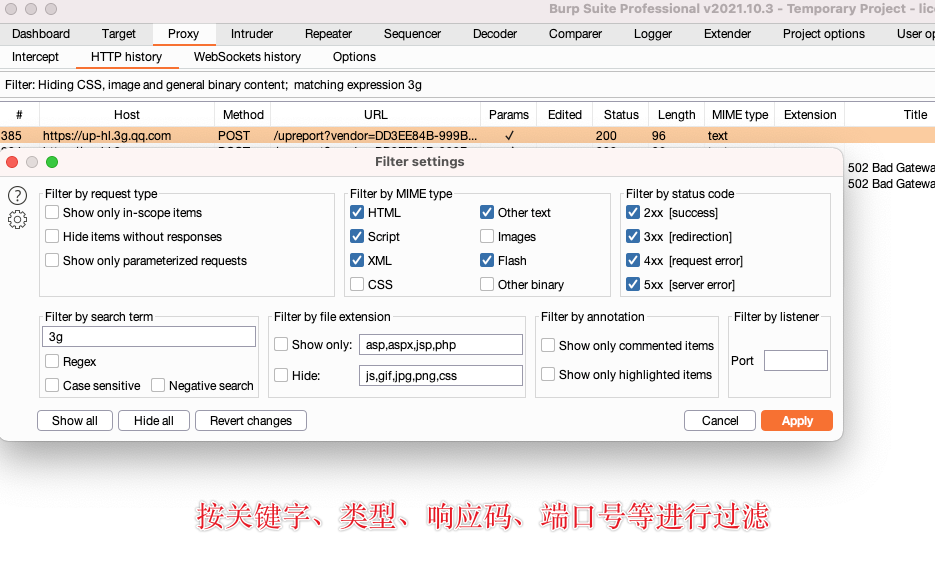This screenshot has width=935, height=574.
Task: Sort history by Extension column
Action: pos(810,114)
